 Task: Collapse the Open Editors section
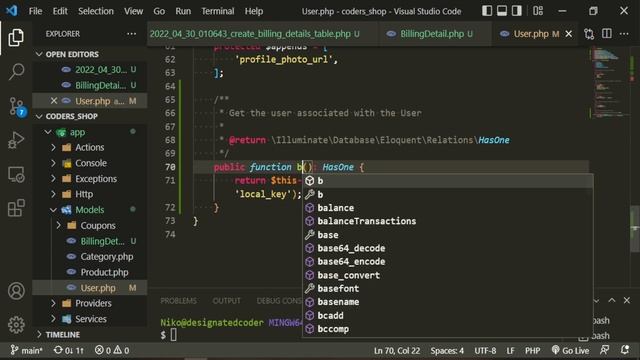(x=39, y=54)
